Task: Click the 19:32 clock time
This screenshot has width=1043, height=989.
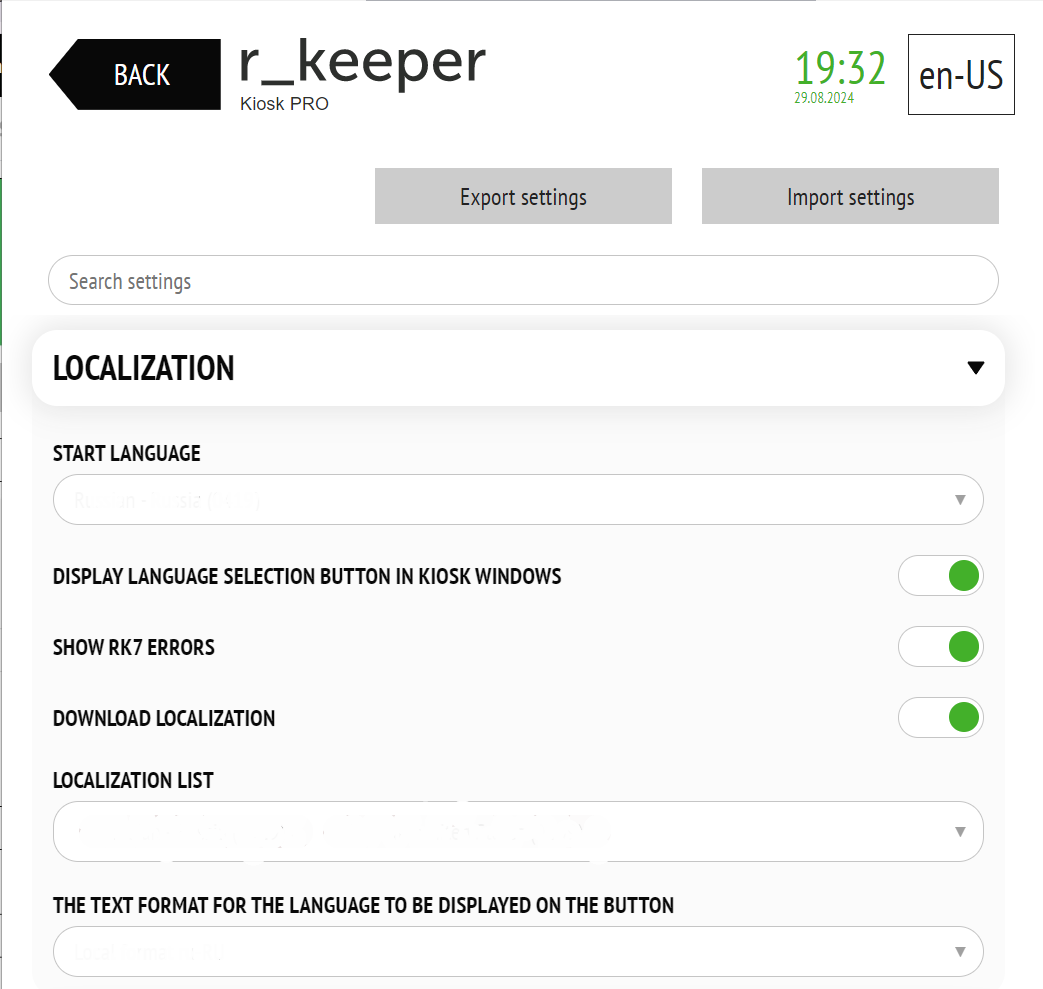Action: pos(841,68)
